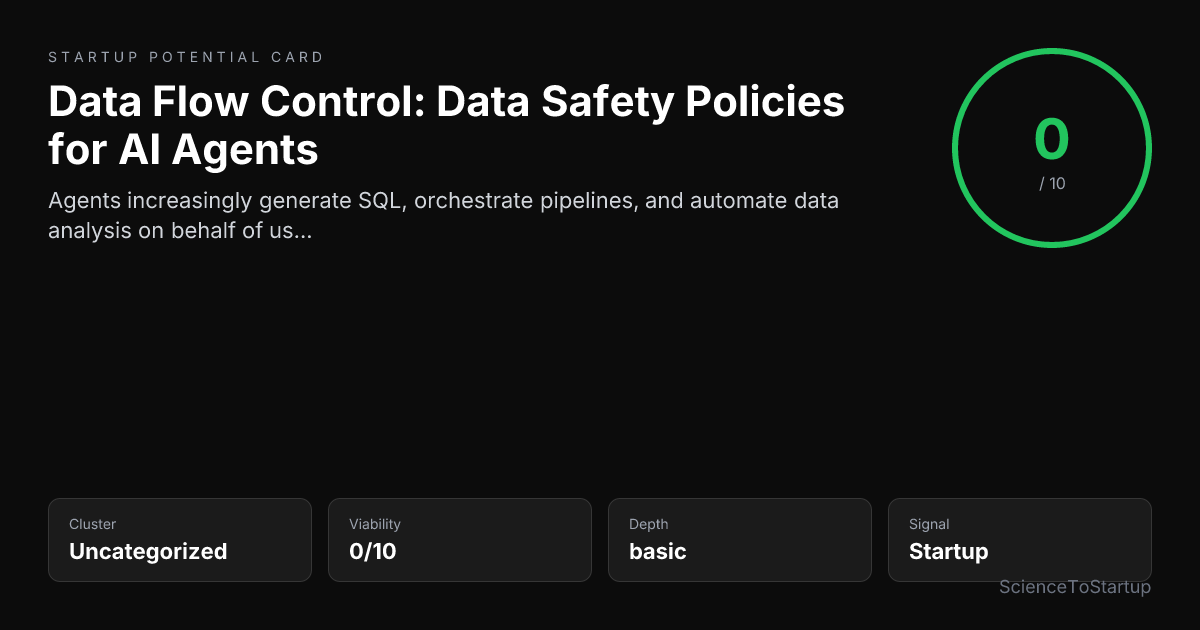Image resolution: width=1200 pixels, height=630 pixels.
Task: Click the 'Startup Potential Card' header label
Action: coord(186,57)
